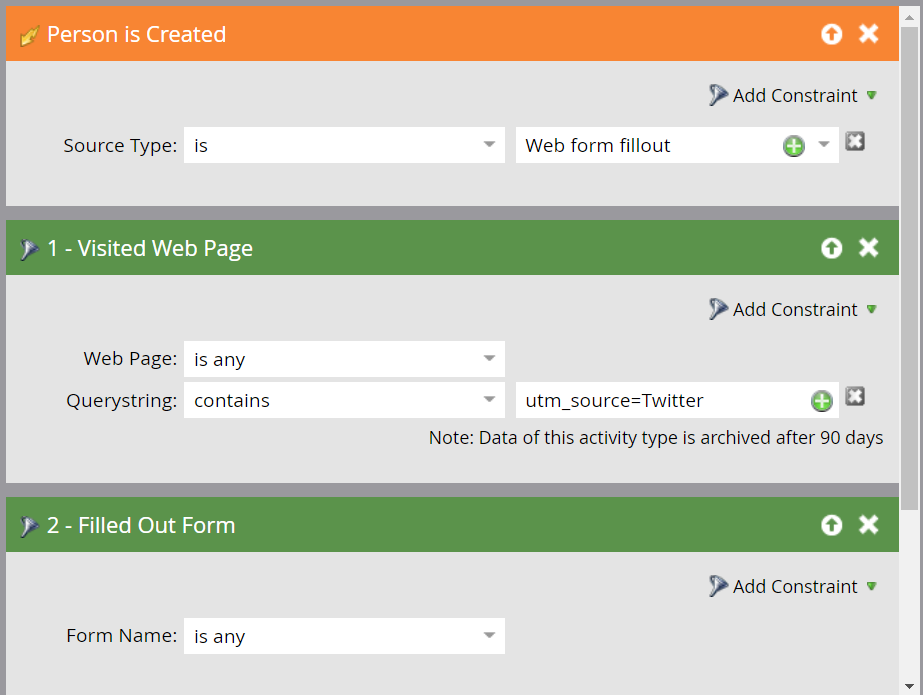This screenshot has width=923, height=695.
Task: Remove the Querystring constraint
Action: tap(854, 397)
